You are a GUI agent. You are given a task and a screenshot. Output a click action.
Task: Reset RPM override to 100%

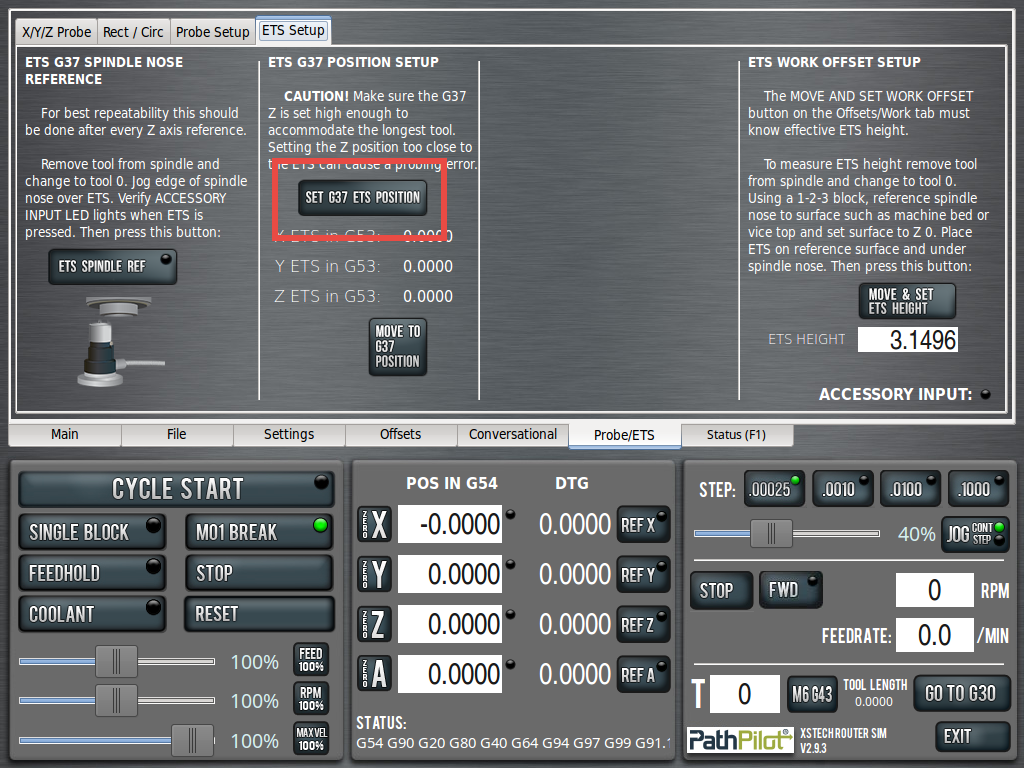[311, 699]
